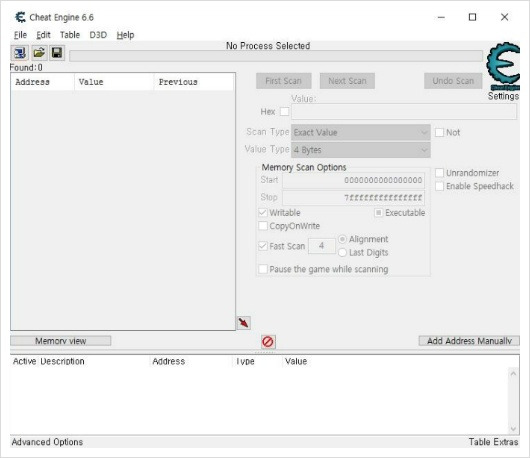
Task: Click address table Value column header
Action: (296, 361)
